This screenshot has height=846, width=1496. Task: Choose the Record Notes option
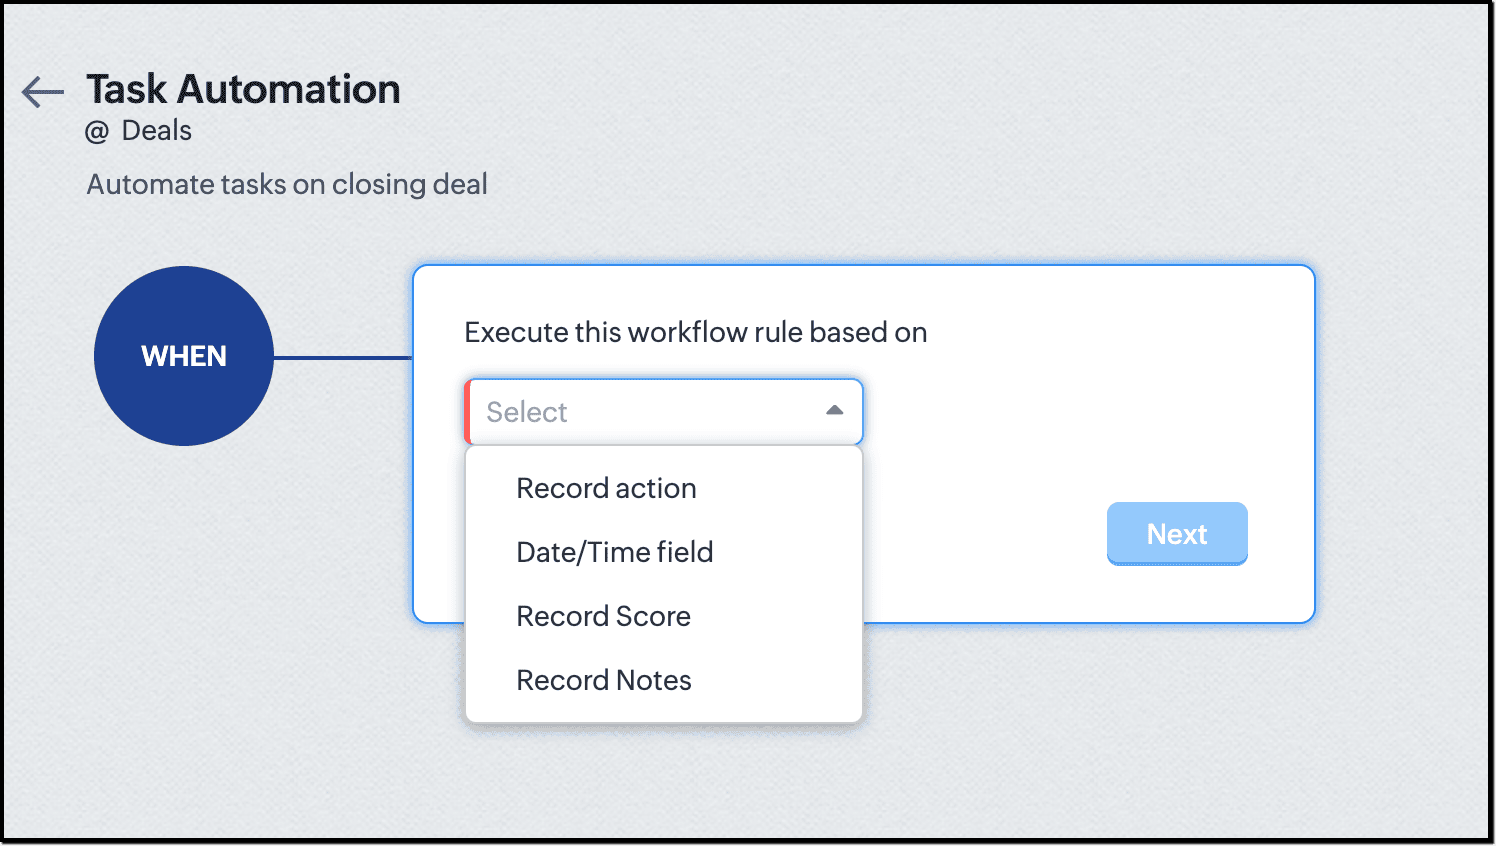coord(603,680)
